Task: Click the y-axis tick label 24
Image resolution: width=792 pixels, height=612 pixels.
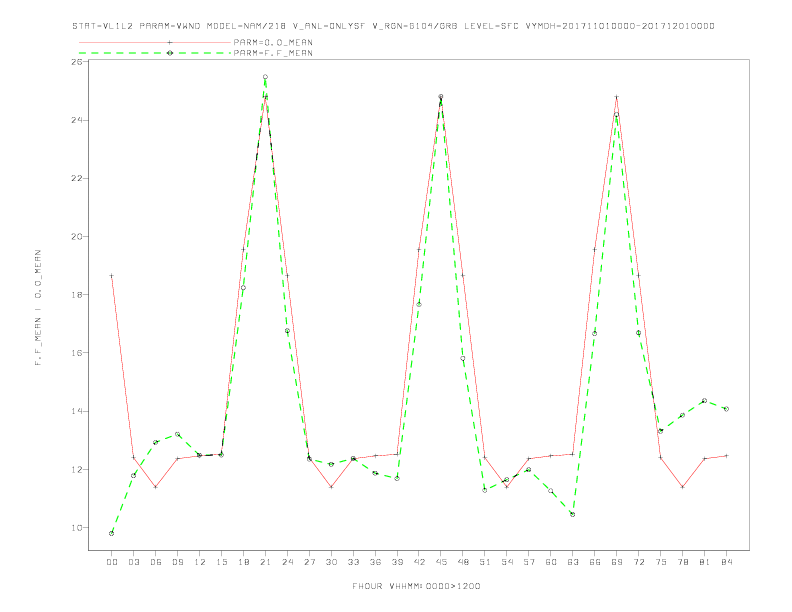Action: (77, 120)
